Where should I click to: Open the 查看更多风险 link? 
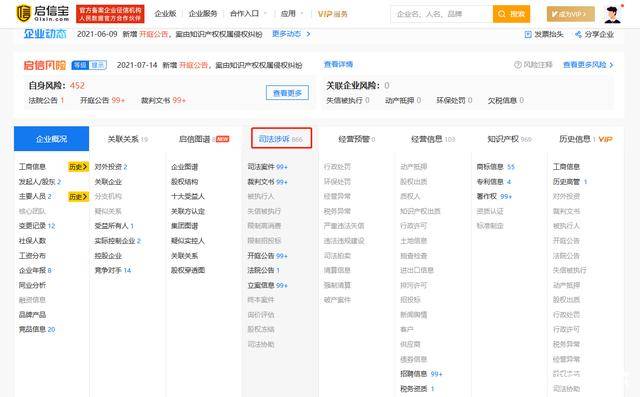click(588, 64)
